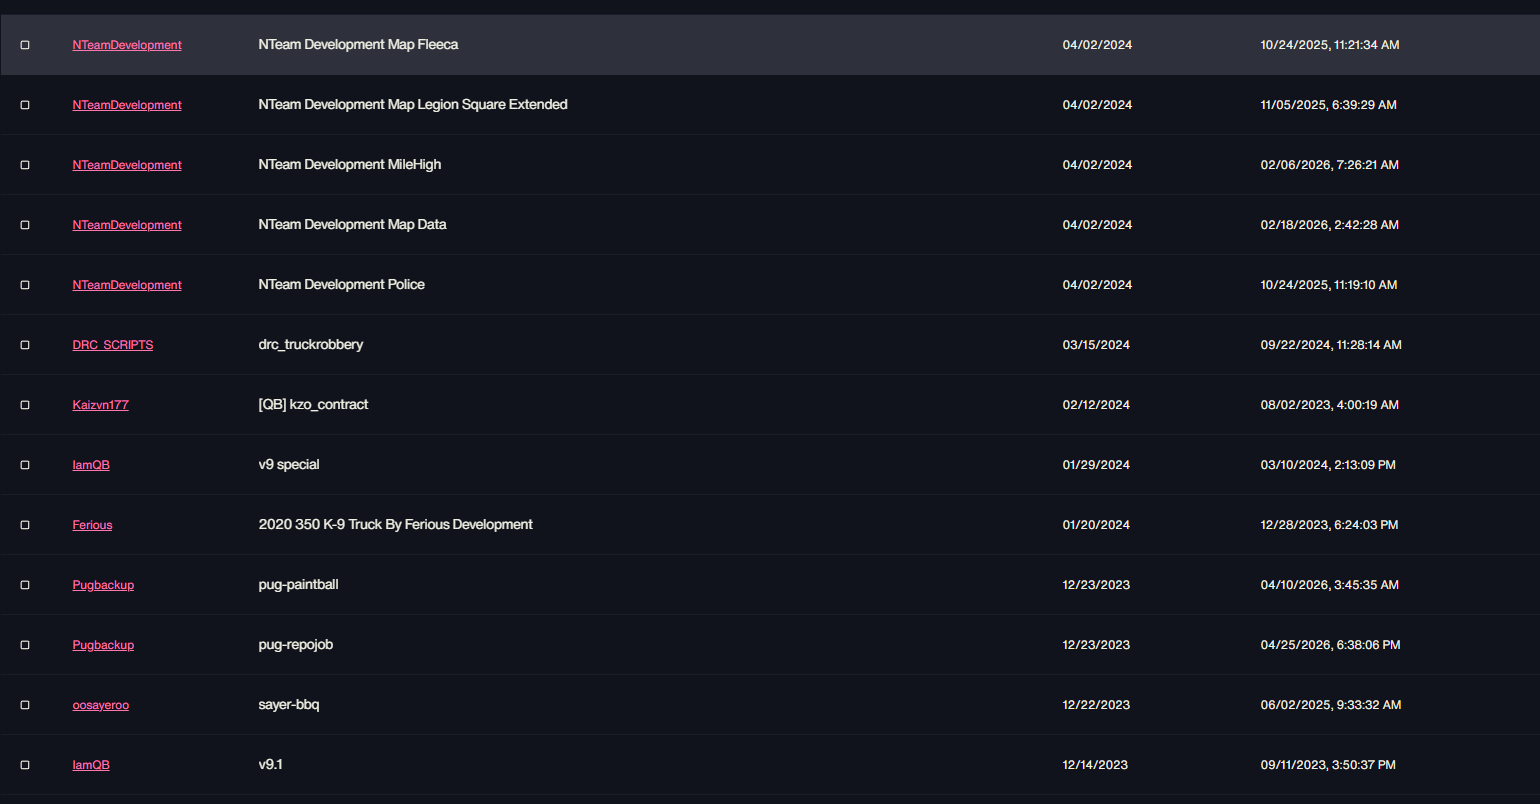
Task: Click the 12/14/2023 date cell
Action: pos(1095,765)
